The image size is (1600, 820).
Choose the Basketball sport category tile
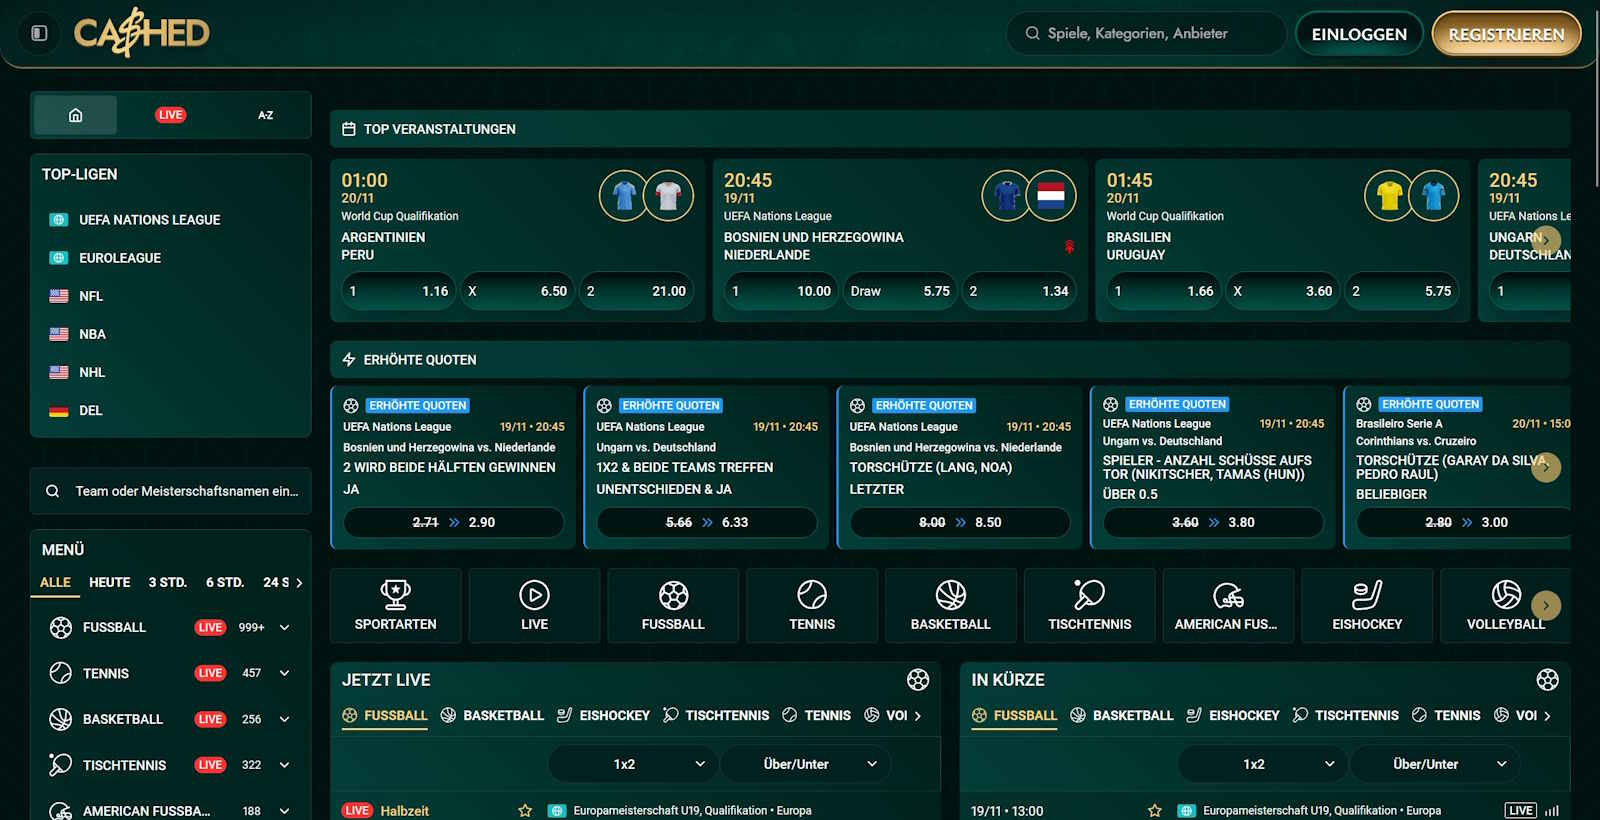click(x=950, y=605)
